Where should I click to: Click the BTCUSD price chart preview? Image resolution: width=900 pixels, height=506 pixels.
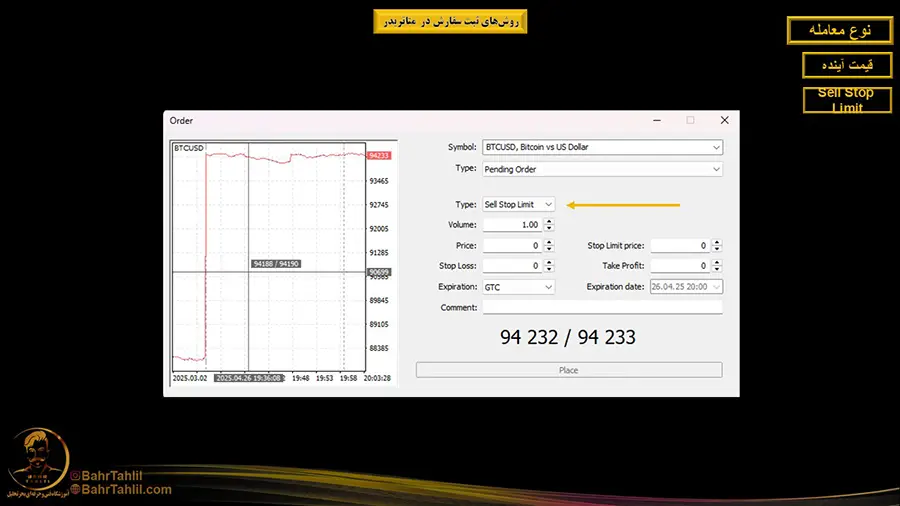(x=270, y=262)
